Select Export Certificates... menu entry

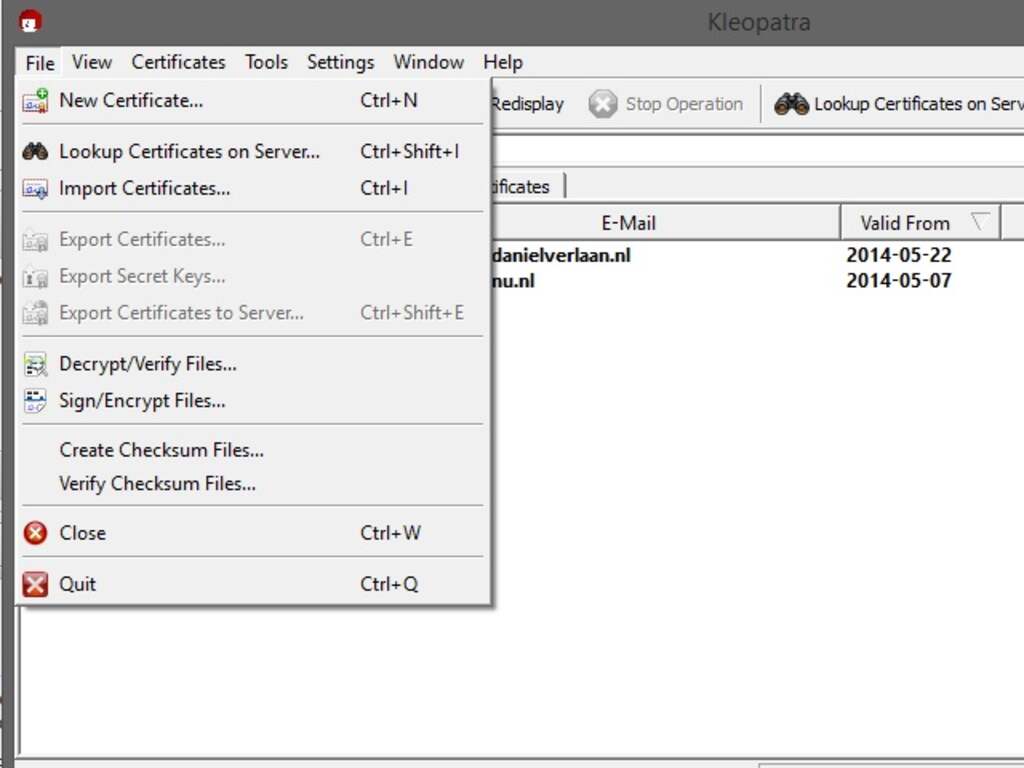[x=253, y=240]
